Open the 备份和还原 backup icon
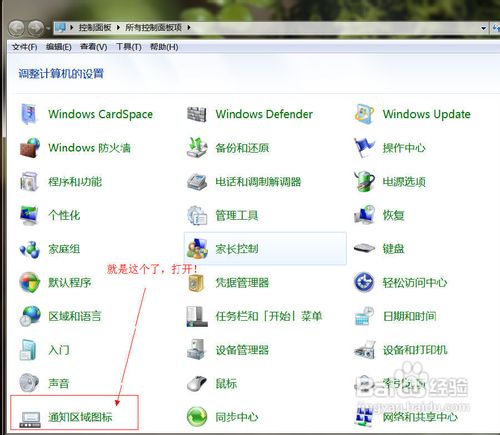 (197, 148)
